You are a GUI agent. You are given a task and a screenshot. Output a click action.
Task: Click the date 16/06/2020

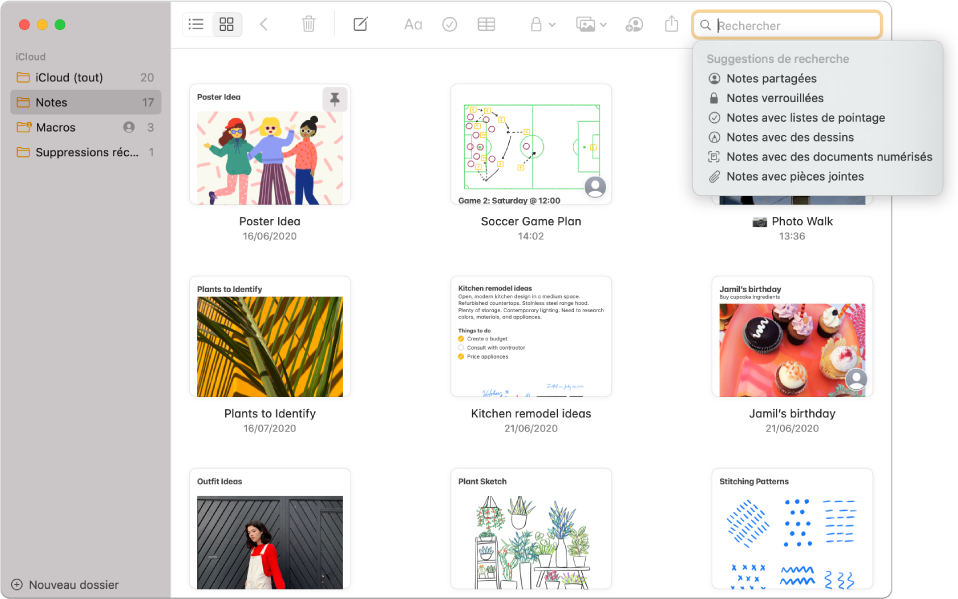coord(269,236)
